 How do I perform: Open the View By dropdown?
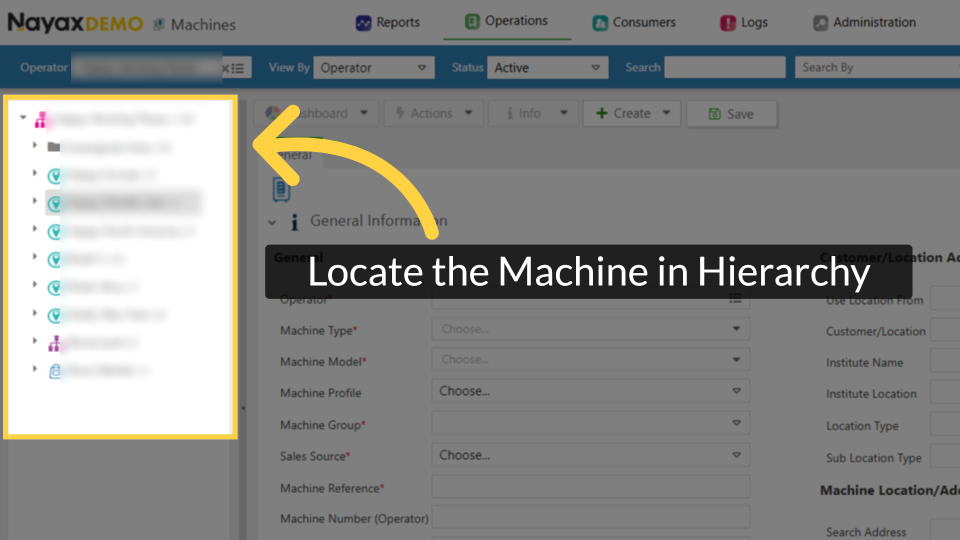(374, 68)
